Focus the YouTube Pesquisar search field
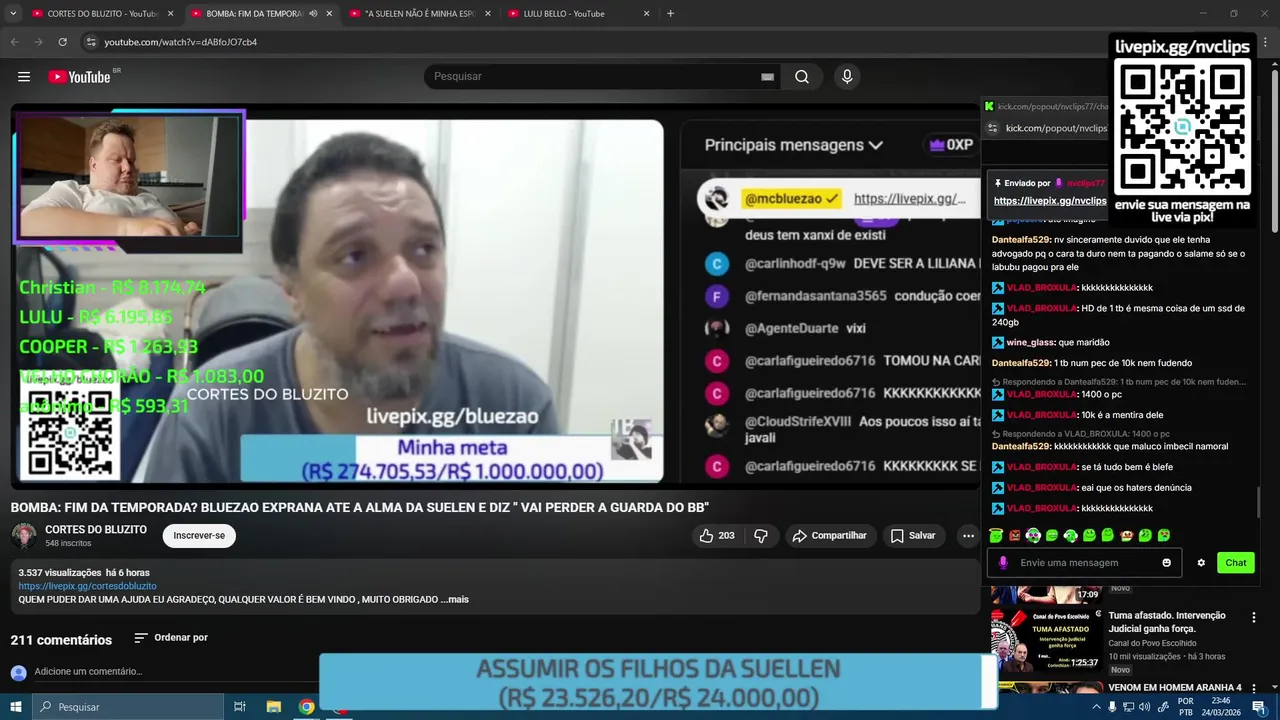This screenshot has height=720, width=1280. coord(600,77)
